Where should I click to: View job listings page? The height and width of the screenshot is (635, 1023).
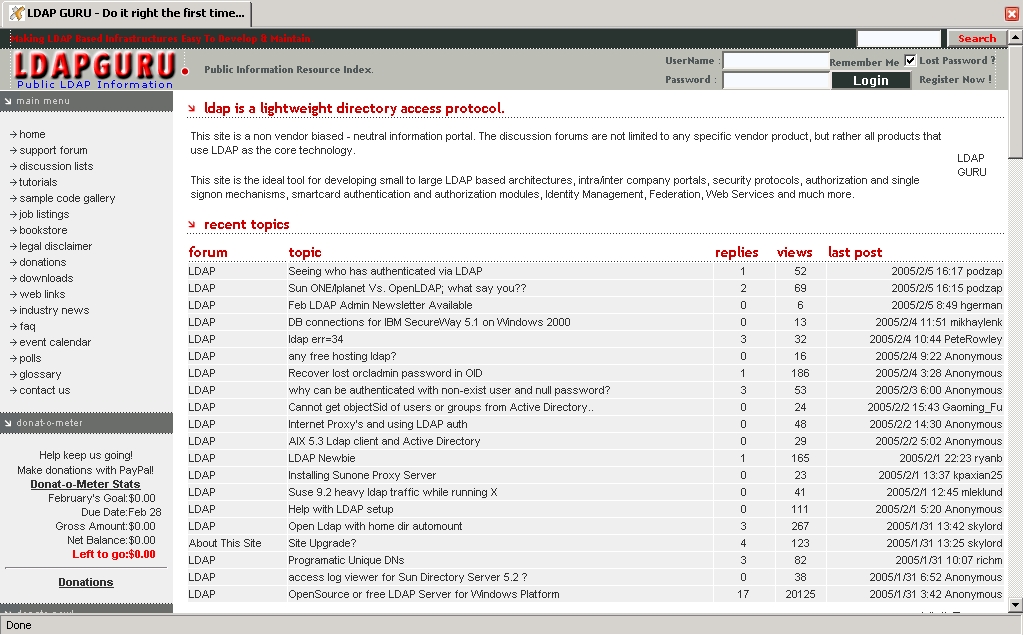click(x=44, y=214)
